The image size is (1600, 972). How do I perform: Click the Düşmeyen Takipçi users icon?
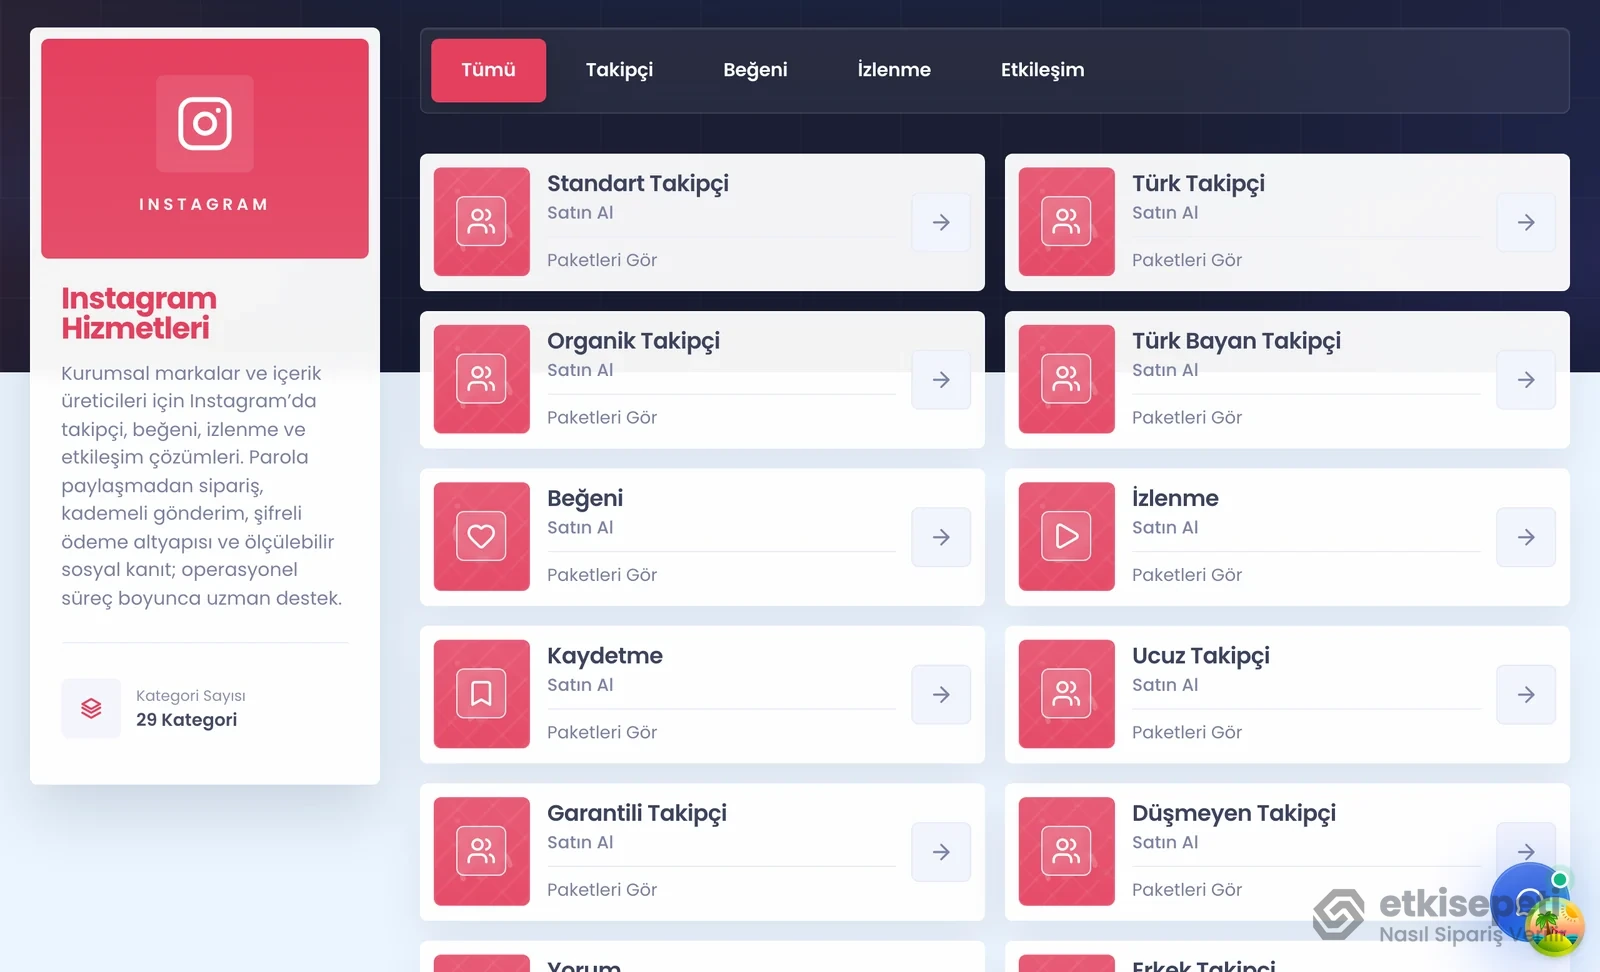coord(1066,851)
